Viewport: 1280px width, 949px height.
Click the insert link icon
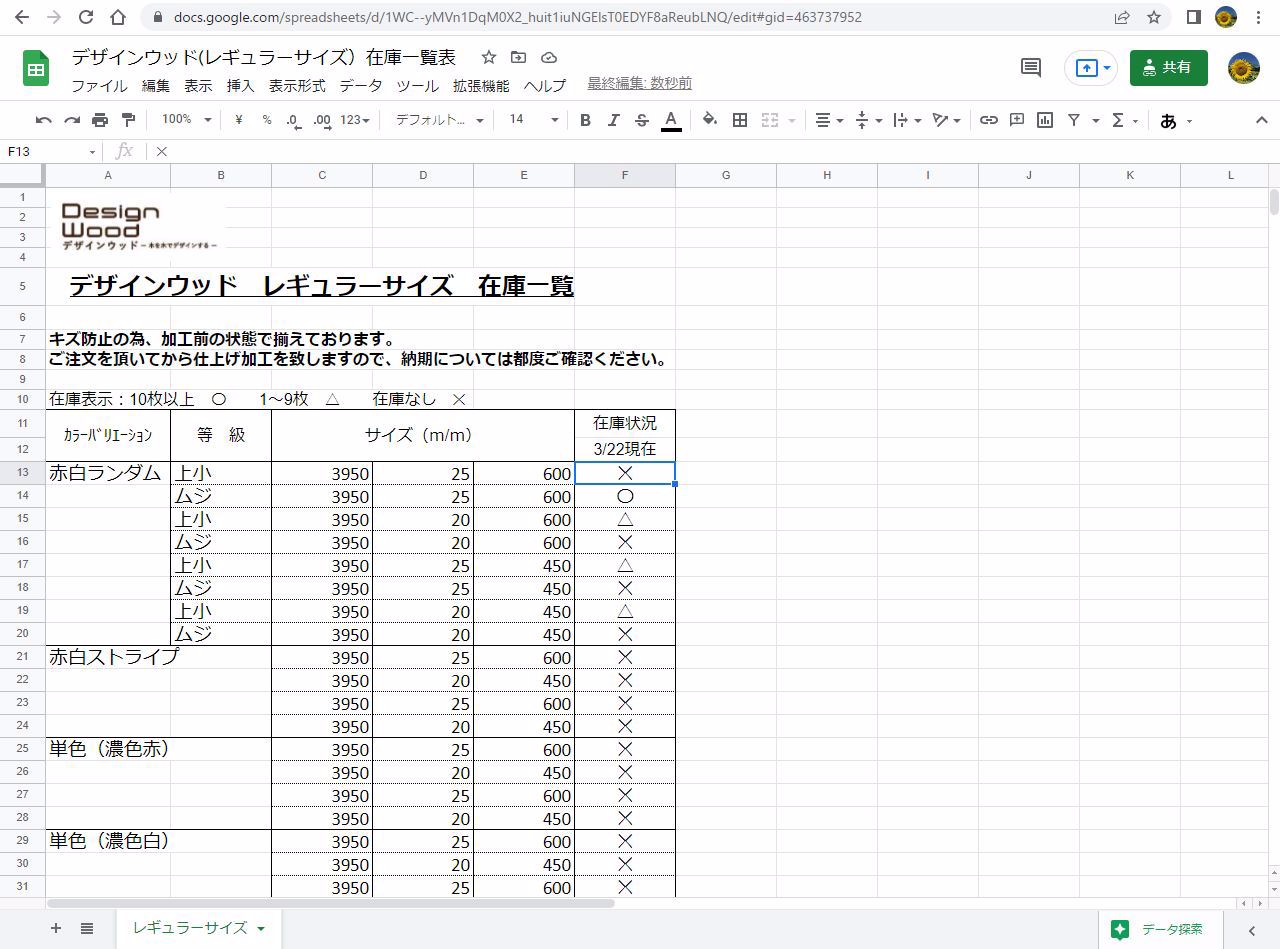click(988, 120)
